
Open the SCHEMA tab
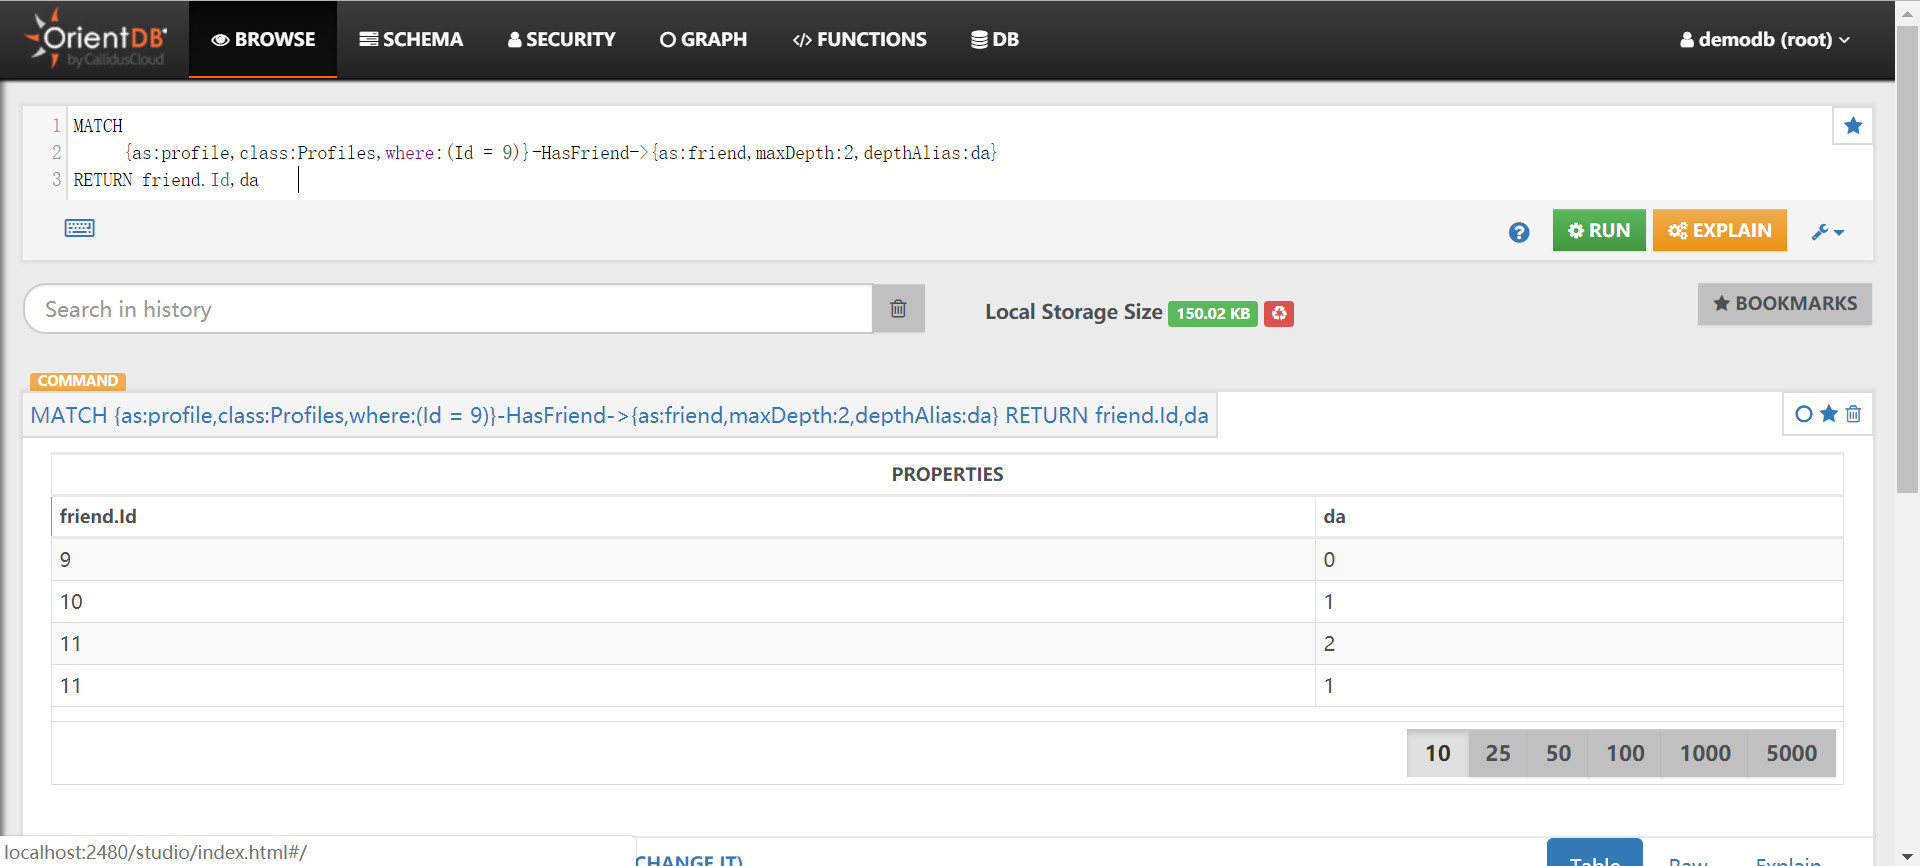[411, 39]
